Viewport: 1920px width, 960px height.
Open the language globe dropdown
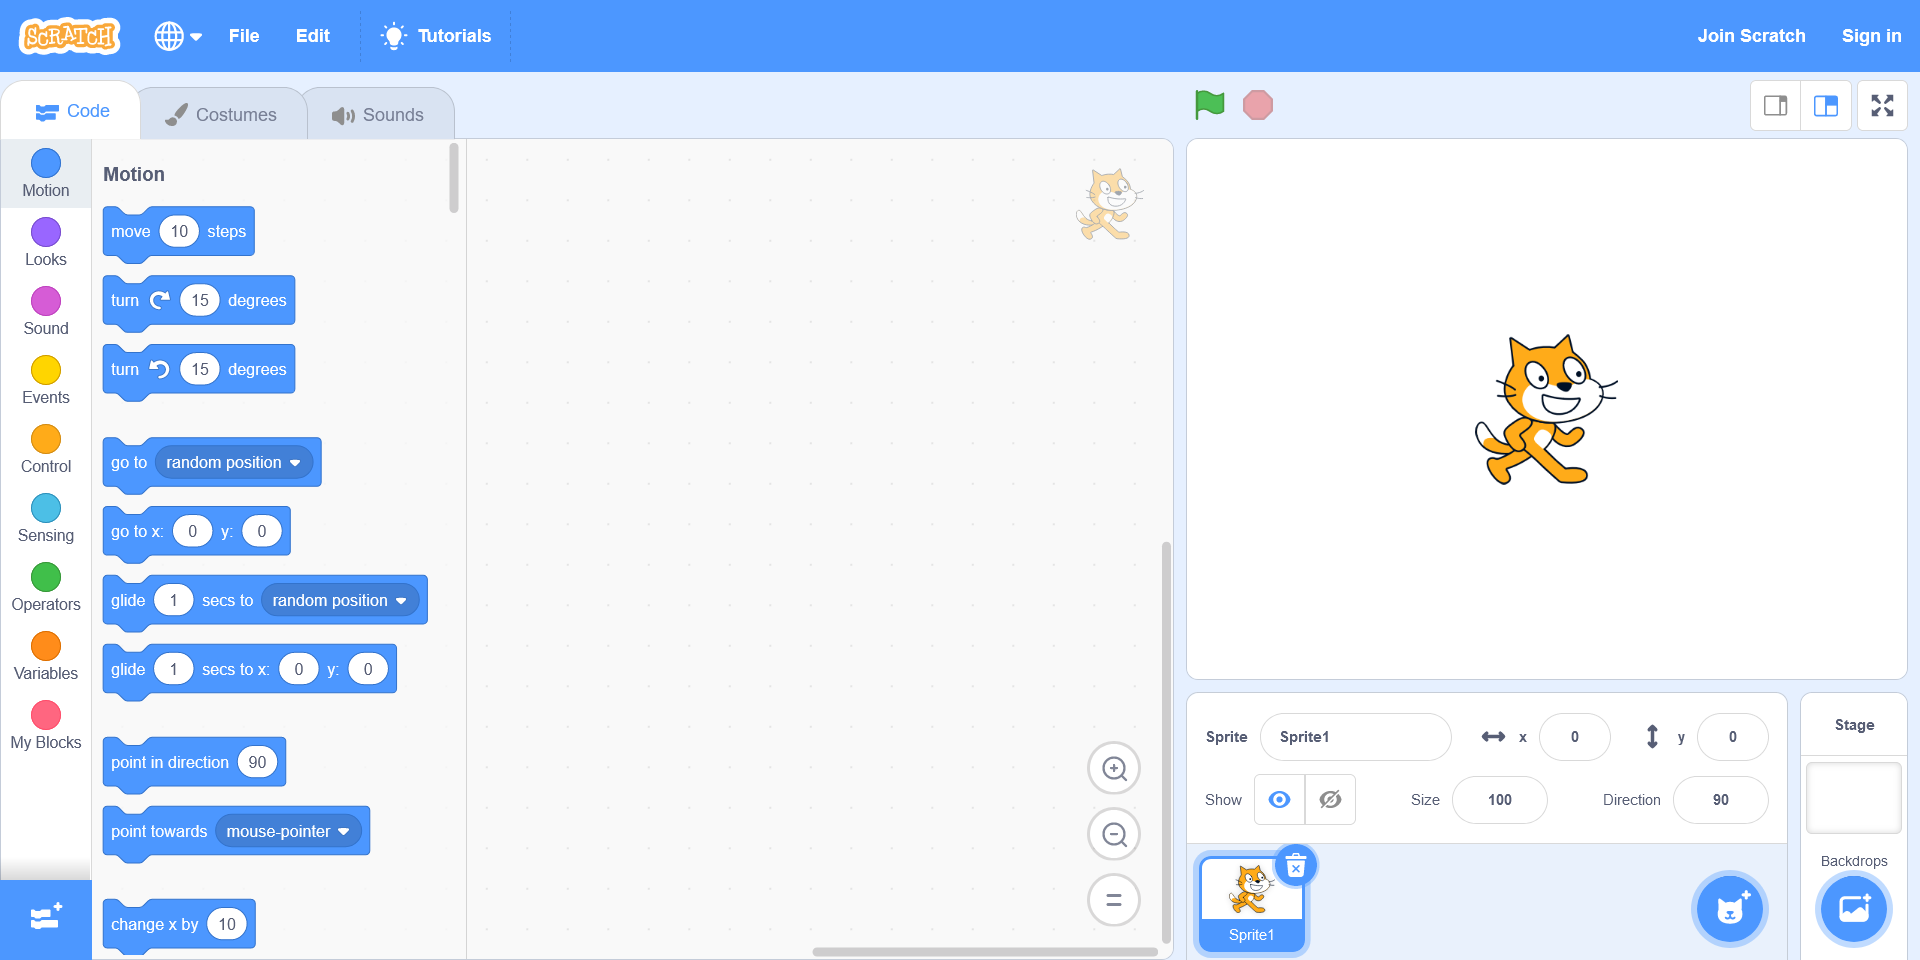coord(178,36)
